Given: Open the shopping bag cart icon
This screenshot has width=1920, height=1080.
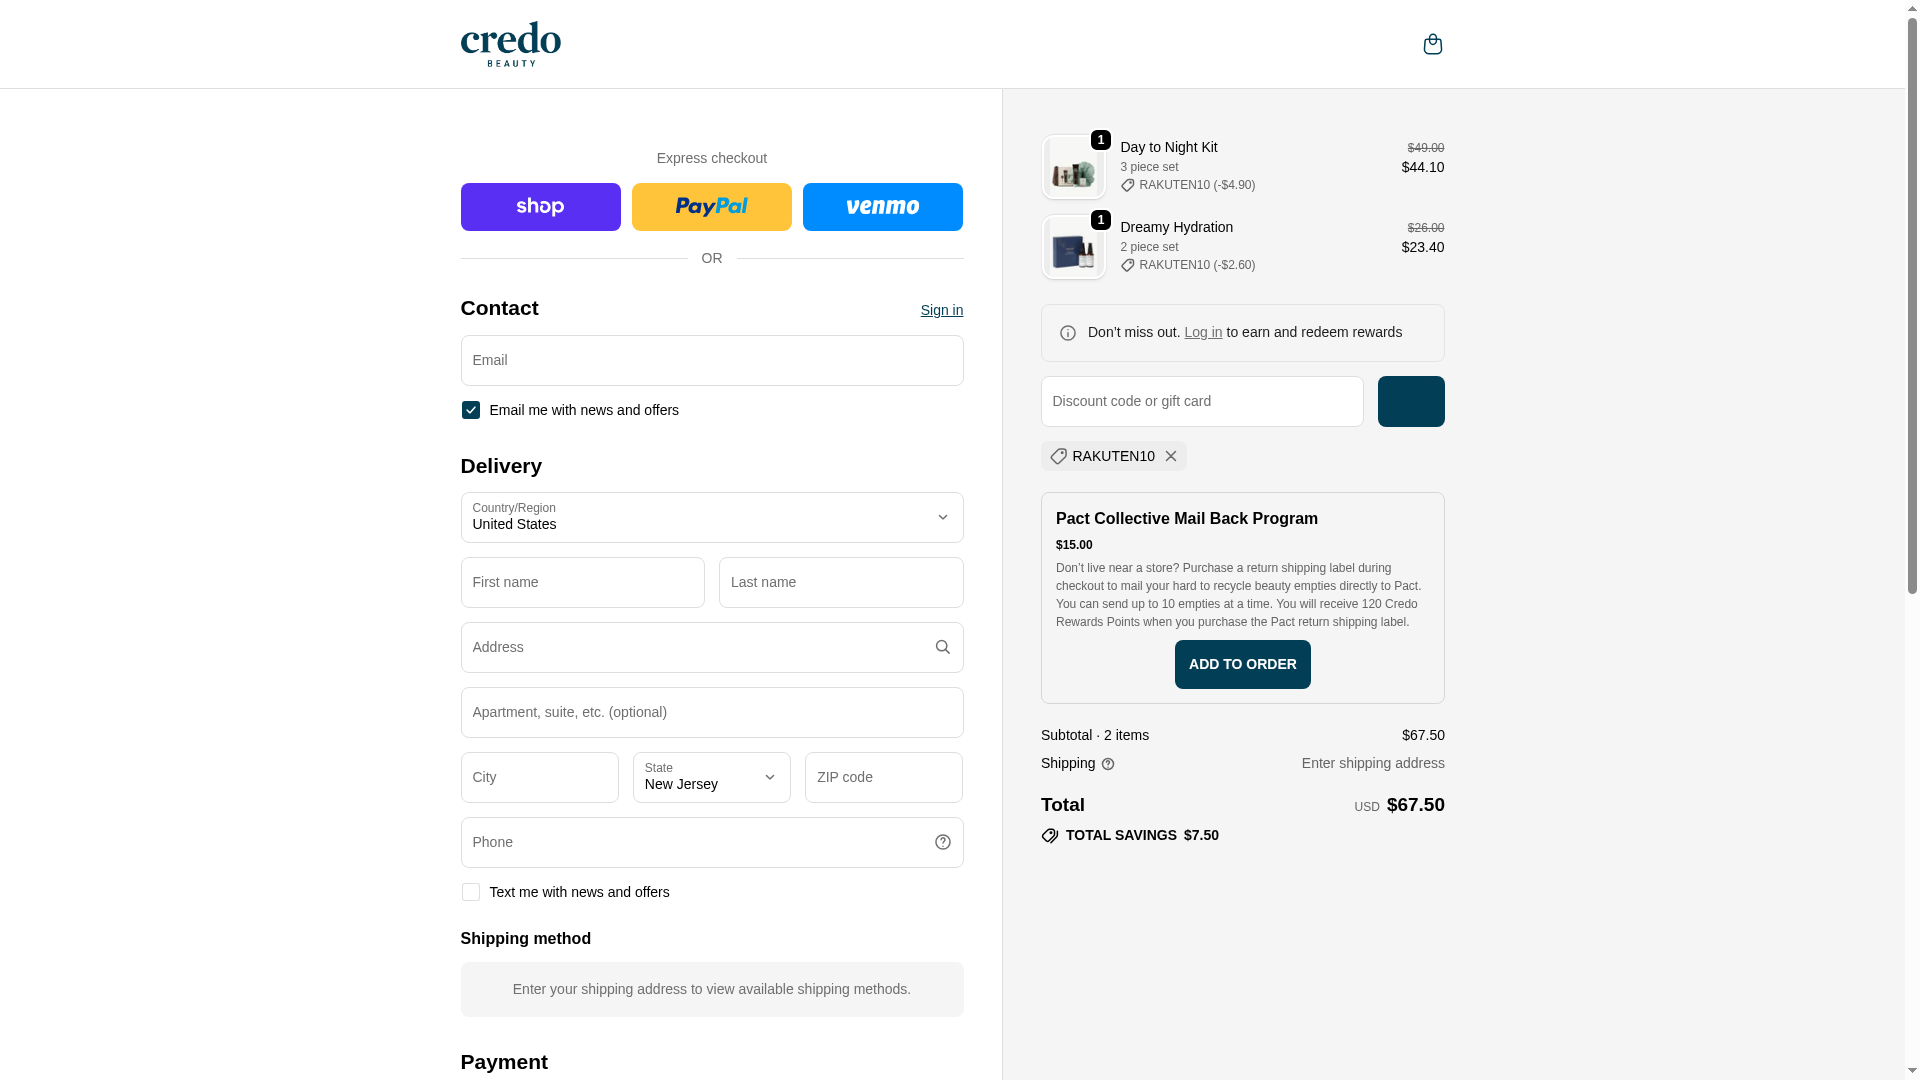Looking at the screenshot, I should coord(1432,44).
